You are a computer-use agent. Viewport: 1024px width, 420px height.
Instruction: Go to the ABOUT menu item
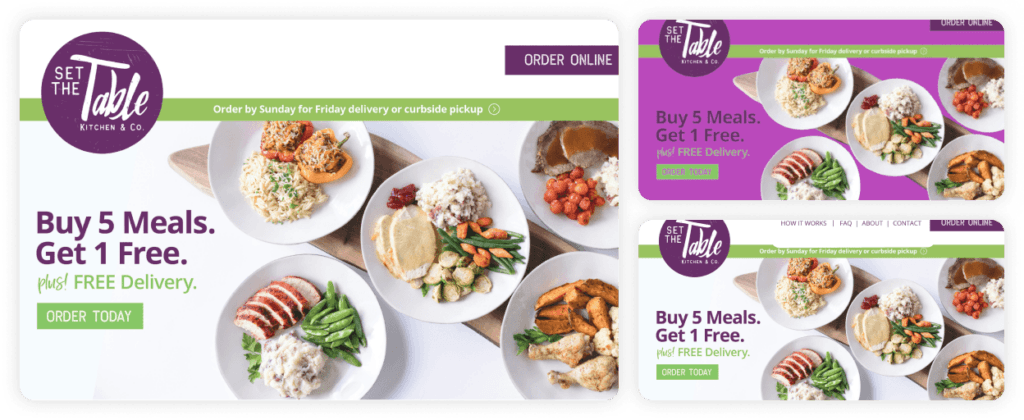click(x=872, y=223)
